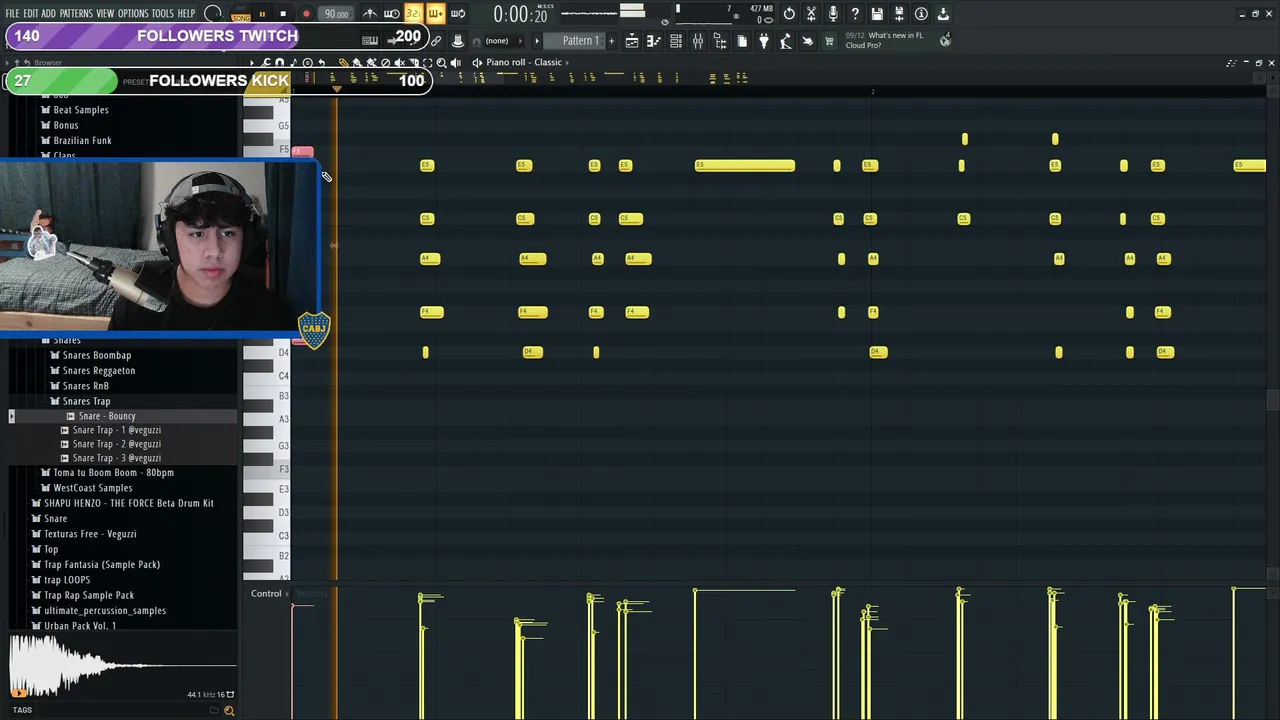Open the shopping cart content library icon
This screenshot has width=1280, height=720.
(829, 41)
